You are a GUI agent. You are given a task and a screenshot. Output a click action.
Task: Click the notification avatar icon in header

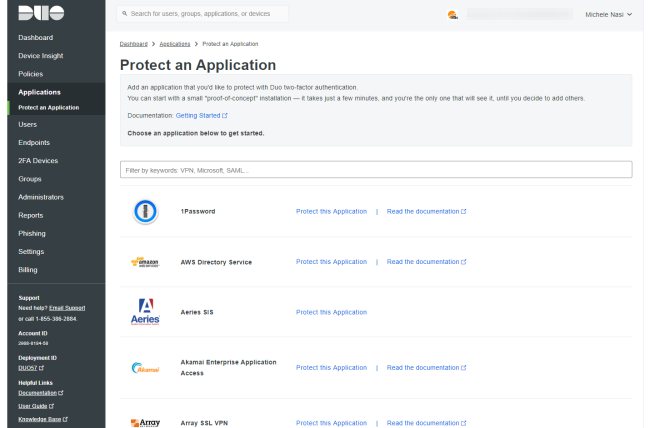point(453,15)
